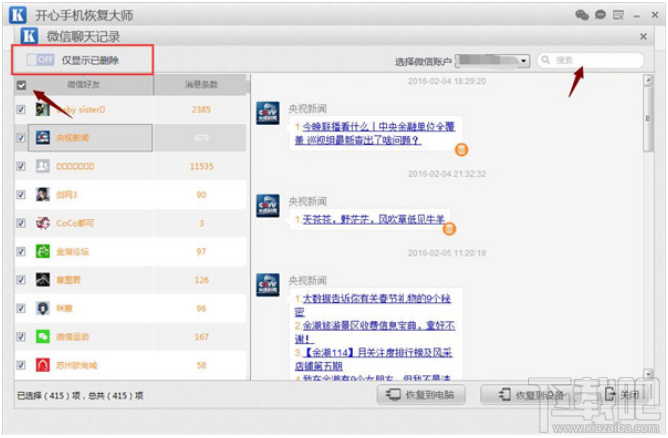Click the 恢复到电脑 button
This screenshot has height=438, width=668.
pos(421,395)
